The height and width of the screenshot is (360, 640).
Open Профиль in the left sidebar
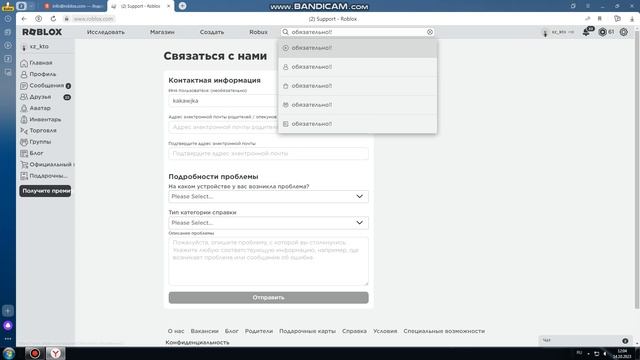point(38,74)
